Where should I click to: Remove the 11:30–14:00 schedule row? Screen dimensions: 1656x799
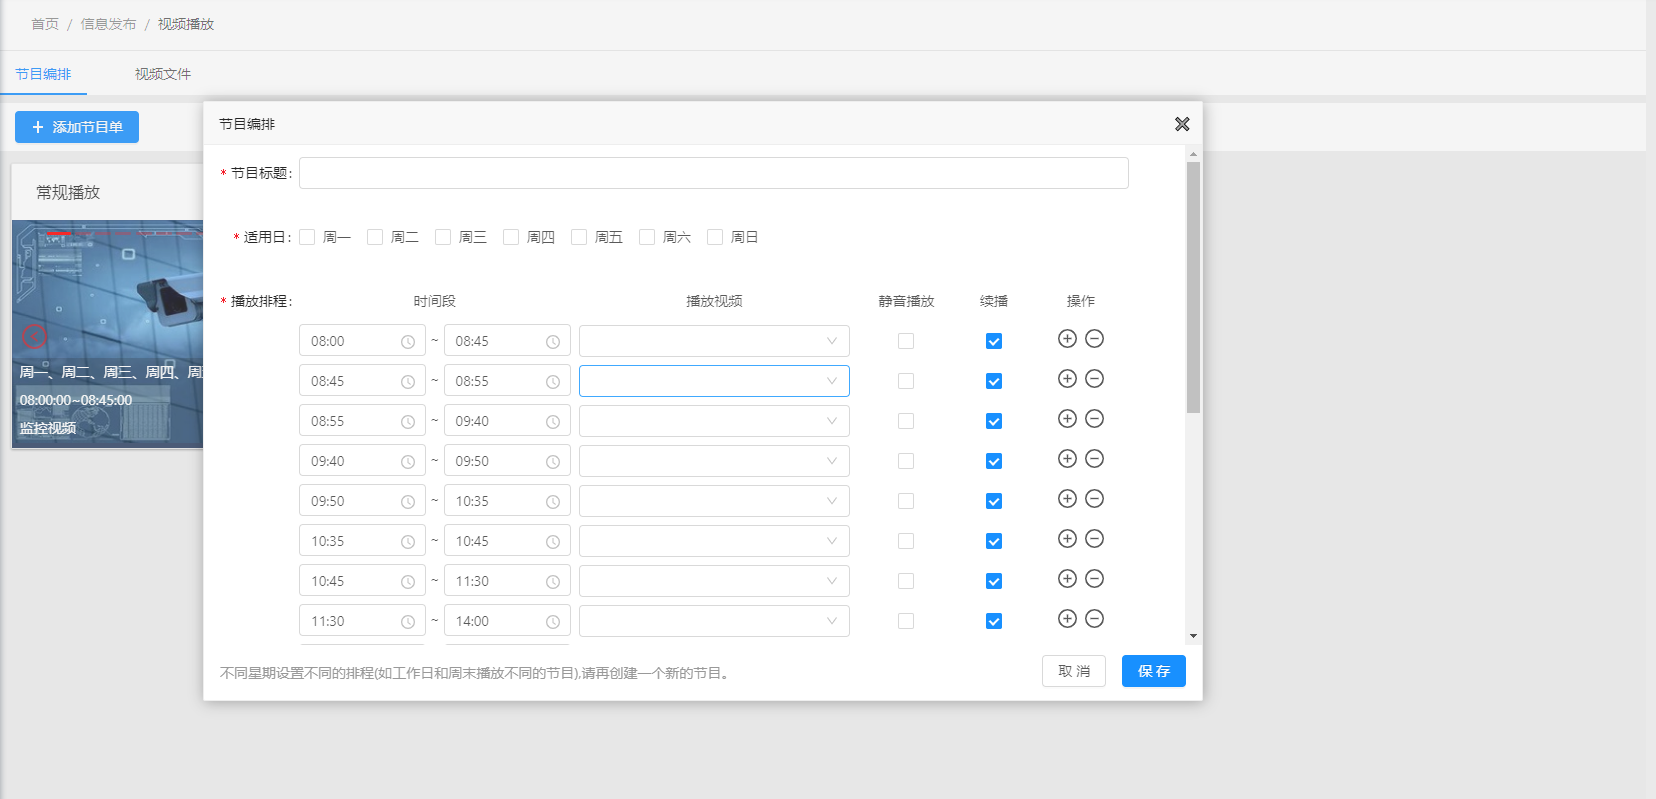1095,619
